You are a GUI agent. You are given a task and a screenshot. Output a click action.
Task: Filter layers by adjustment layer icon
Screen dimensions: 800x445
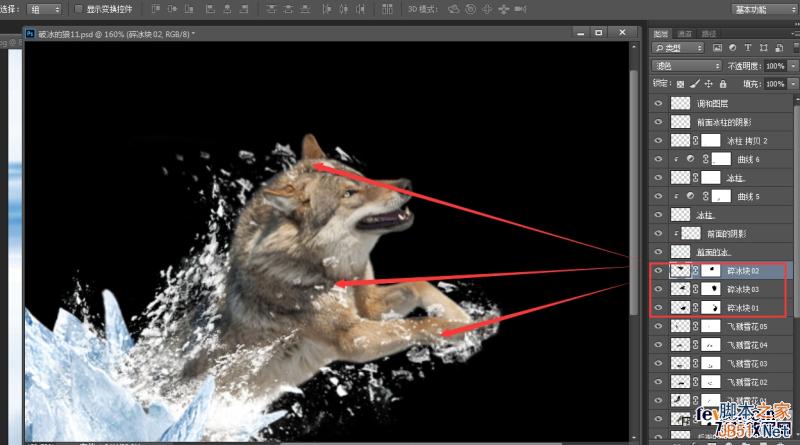tap(733, 48)
